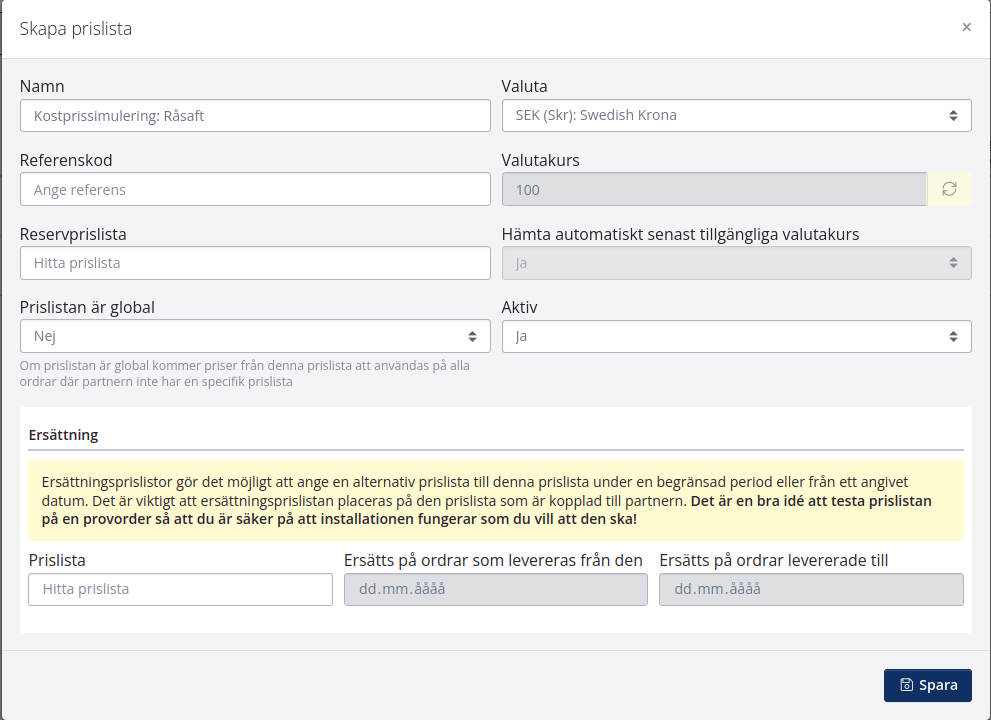991x720 pixels.
Task: Click the Skapa prislista dialog title
Action: (76, 29)
